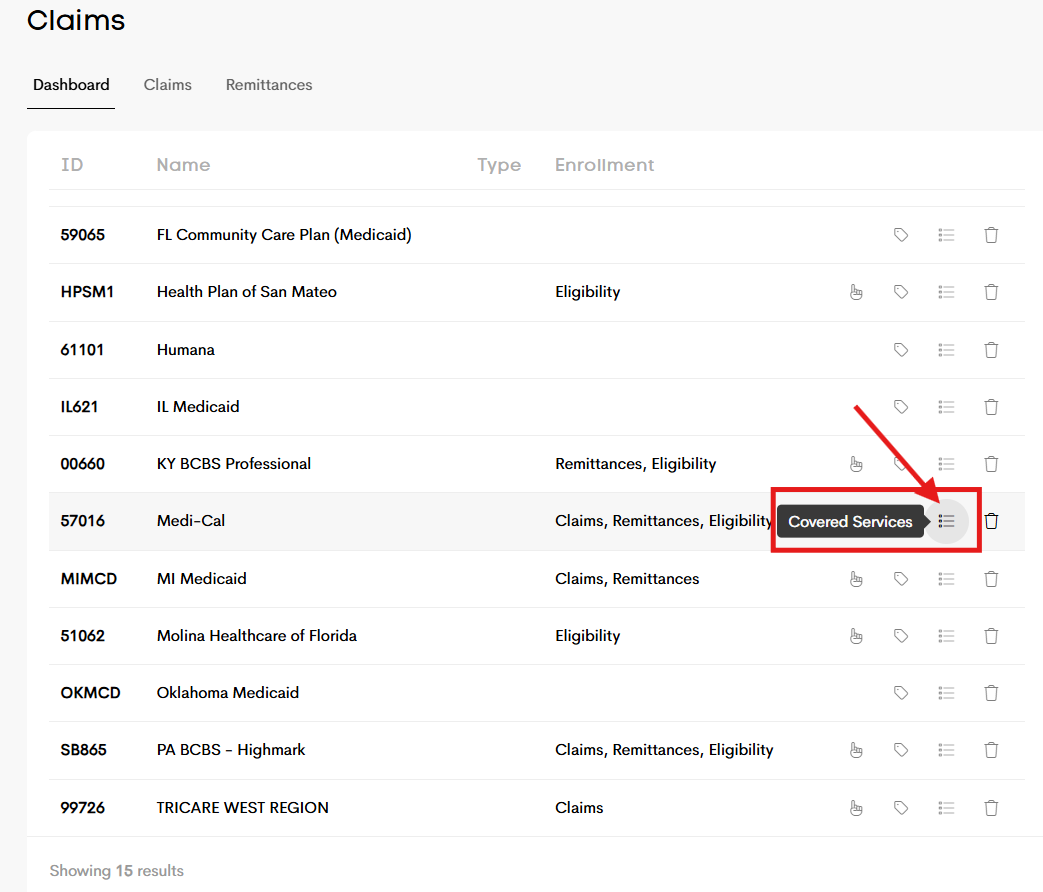Click trash icon in Humana row
1043x892 pixels.
pos(991,350)
